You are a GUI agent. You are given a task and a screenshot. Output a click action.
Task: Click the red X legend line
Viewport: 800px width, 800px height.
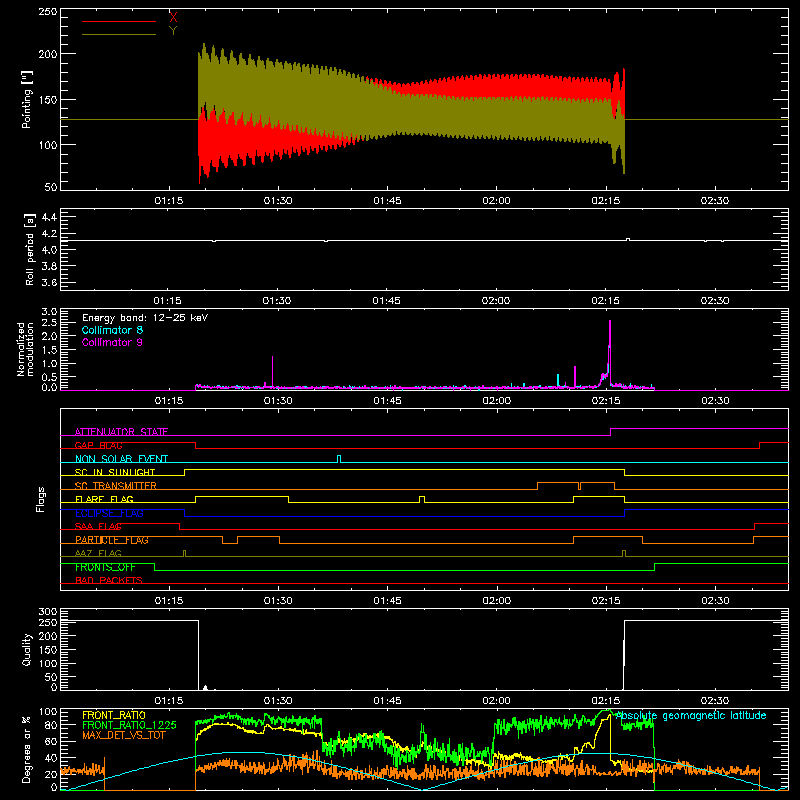click(118, 21)
